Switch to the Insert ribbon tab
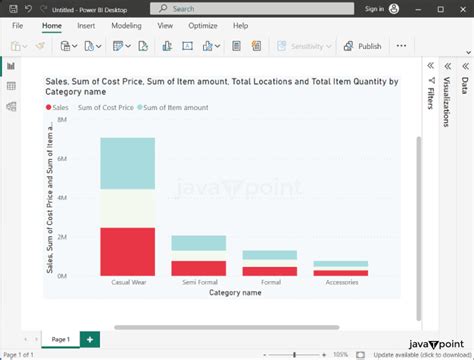Screen dimensions: 474x360 (86, 26)
